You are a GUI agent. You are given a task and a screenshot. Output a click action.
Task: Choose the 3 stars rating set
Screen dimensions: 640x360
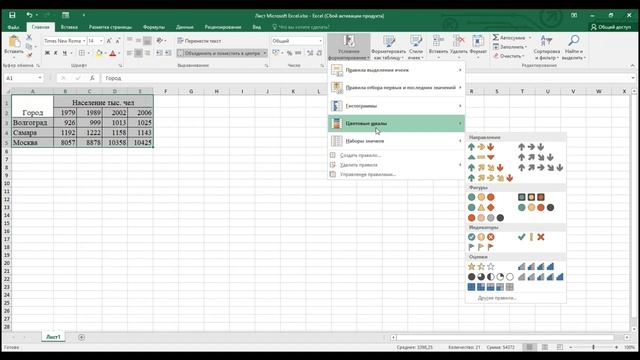pos(481,267)
